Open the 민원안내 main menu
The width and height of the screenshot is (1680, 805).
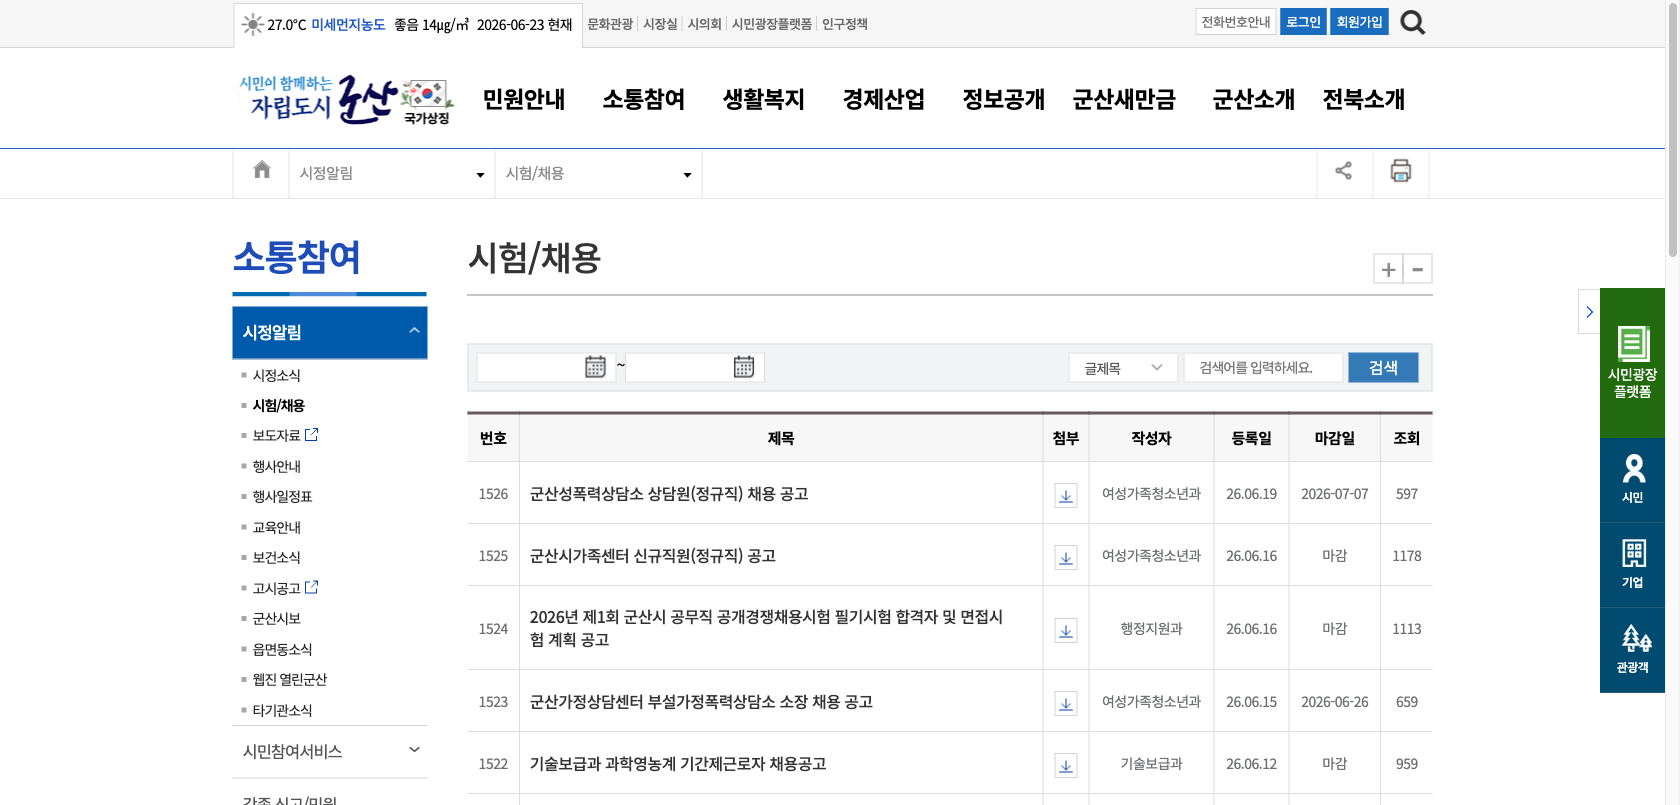click(524, 99)
